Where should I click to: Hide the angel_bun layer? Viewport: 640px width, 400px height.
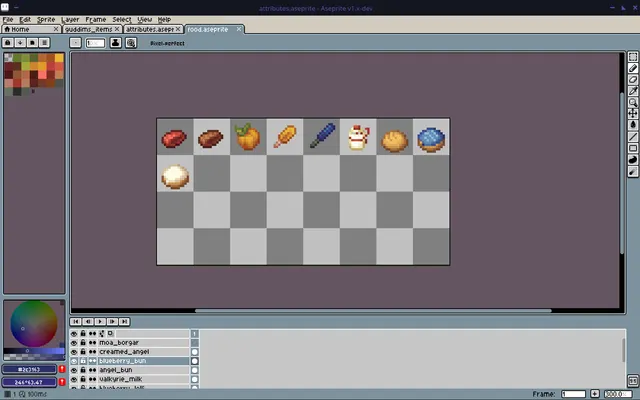74,370
